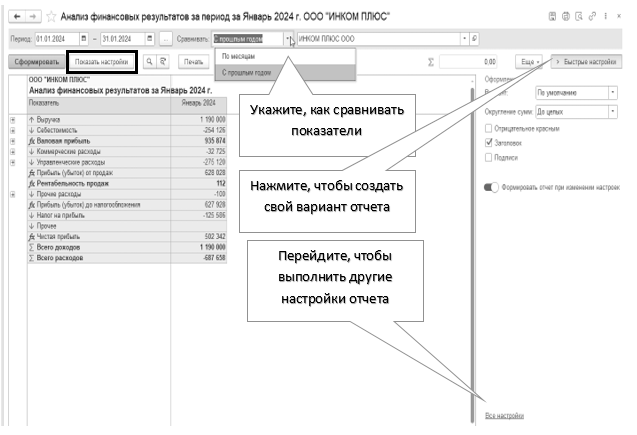Open calendar for period start date 01.01.2024
637x435 pixels.
click(x=84, y=39)
